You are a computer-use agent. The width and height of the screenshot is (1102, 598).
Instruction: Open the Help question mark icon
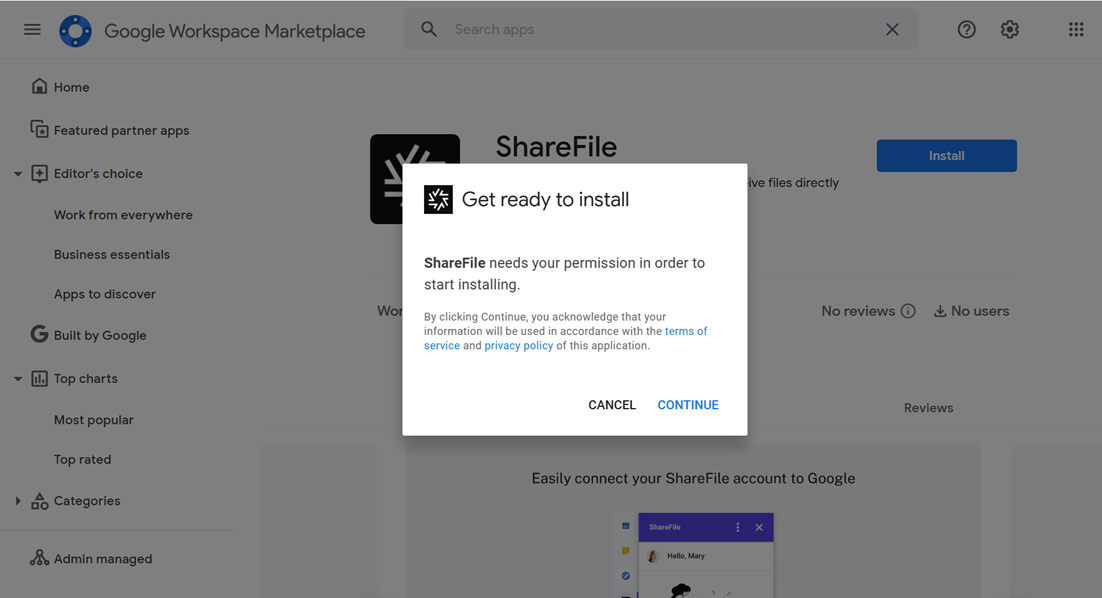tap(966, 30)
